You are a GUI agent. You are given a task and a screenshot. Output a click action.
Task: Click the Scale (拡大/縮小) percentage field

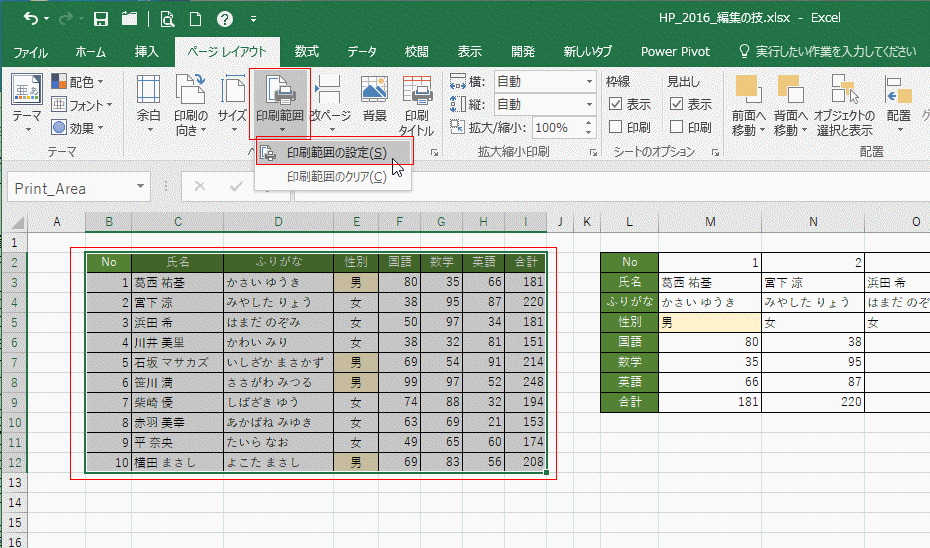click(550, 128)
